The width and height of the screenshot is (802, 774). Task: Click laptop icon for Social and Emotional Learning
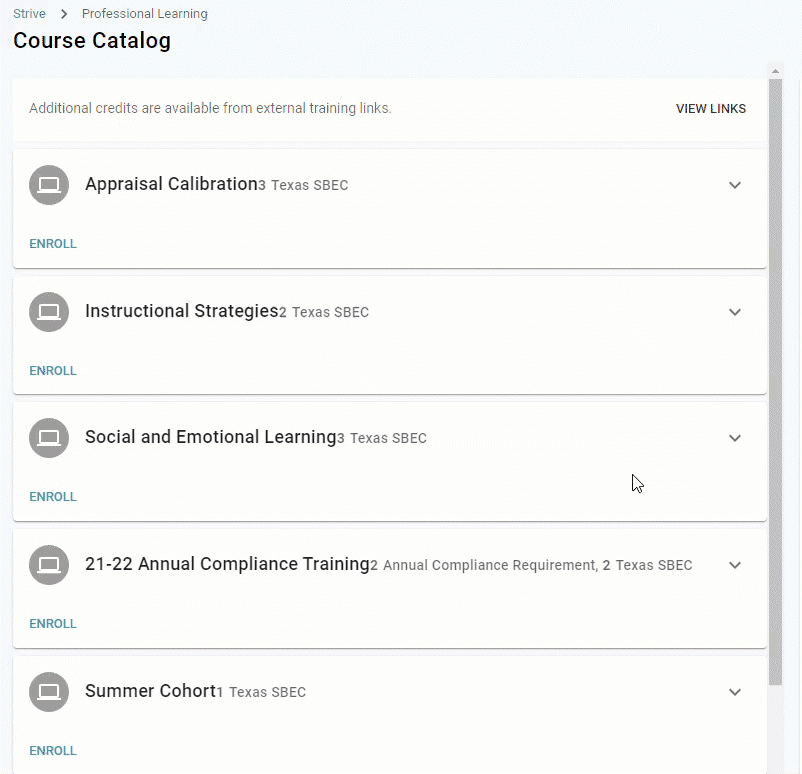49,438
